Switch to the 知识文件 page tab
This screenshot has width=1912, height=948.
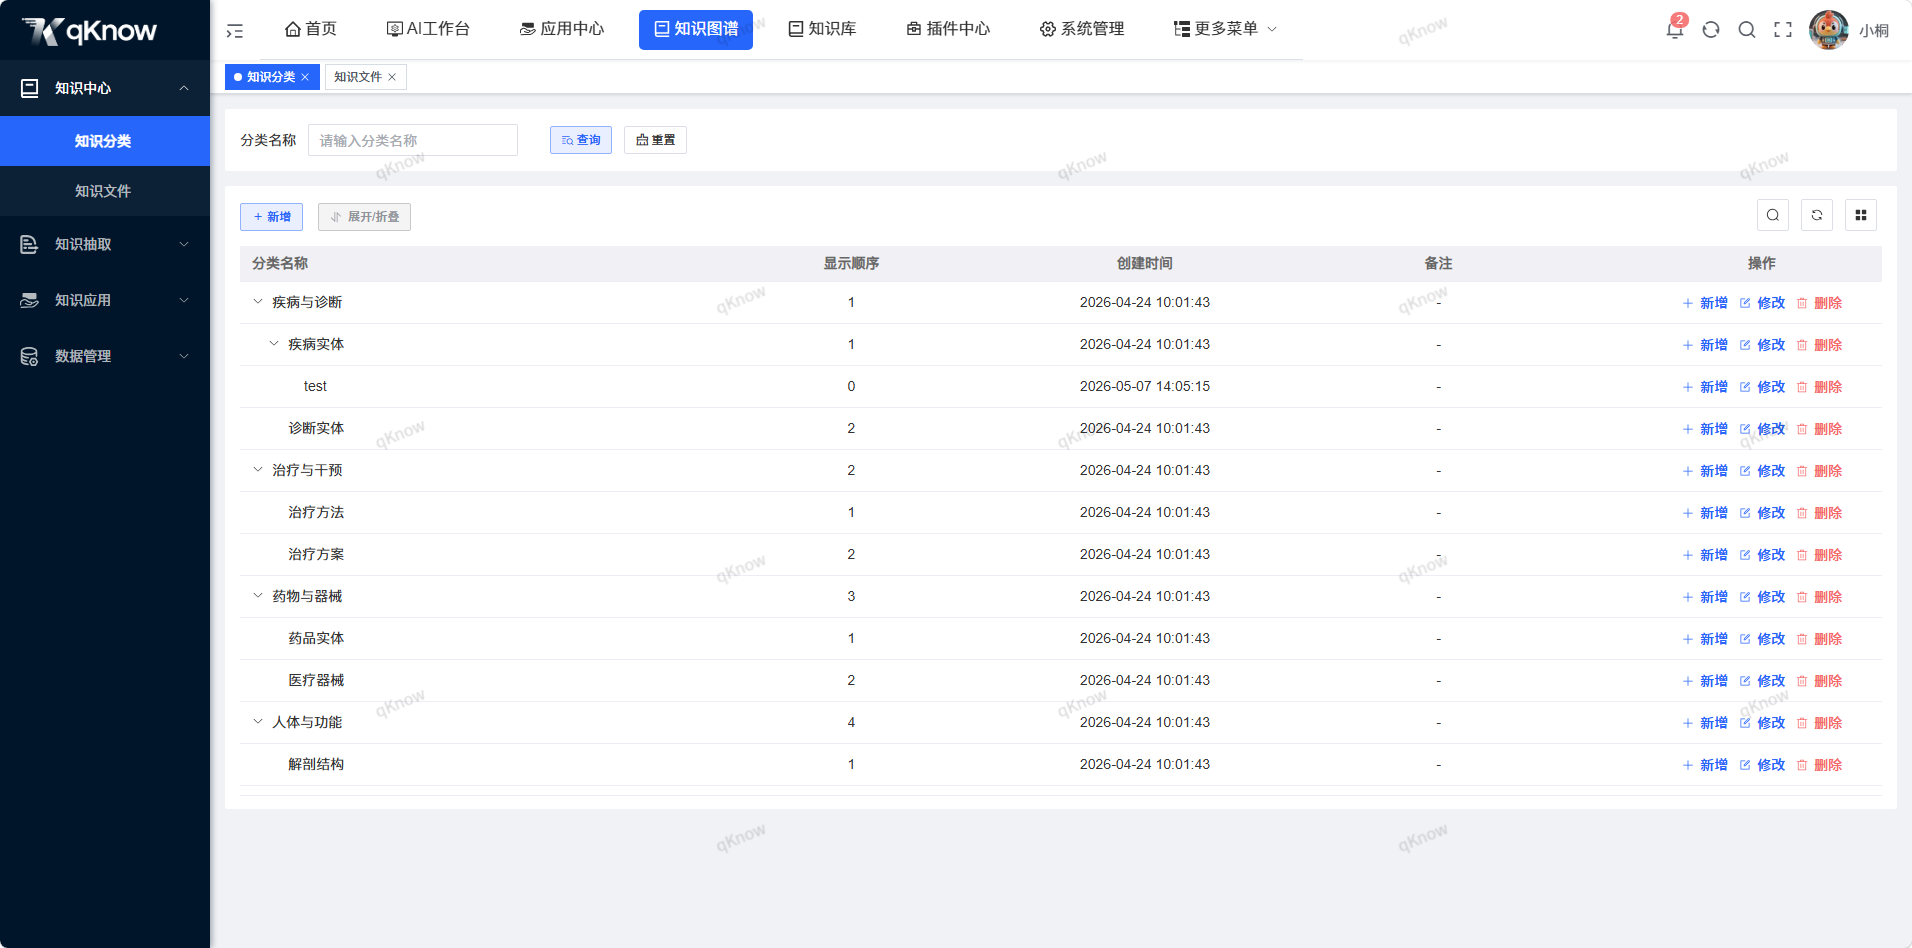[x=358, y=77]
